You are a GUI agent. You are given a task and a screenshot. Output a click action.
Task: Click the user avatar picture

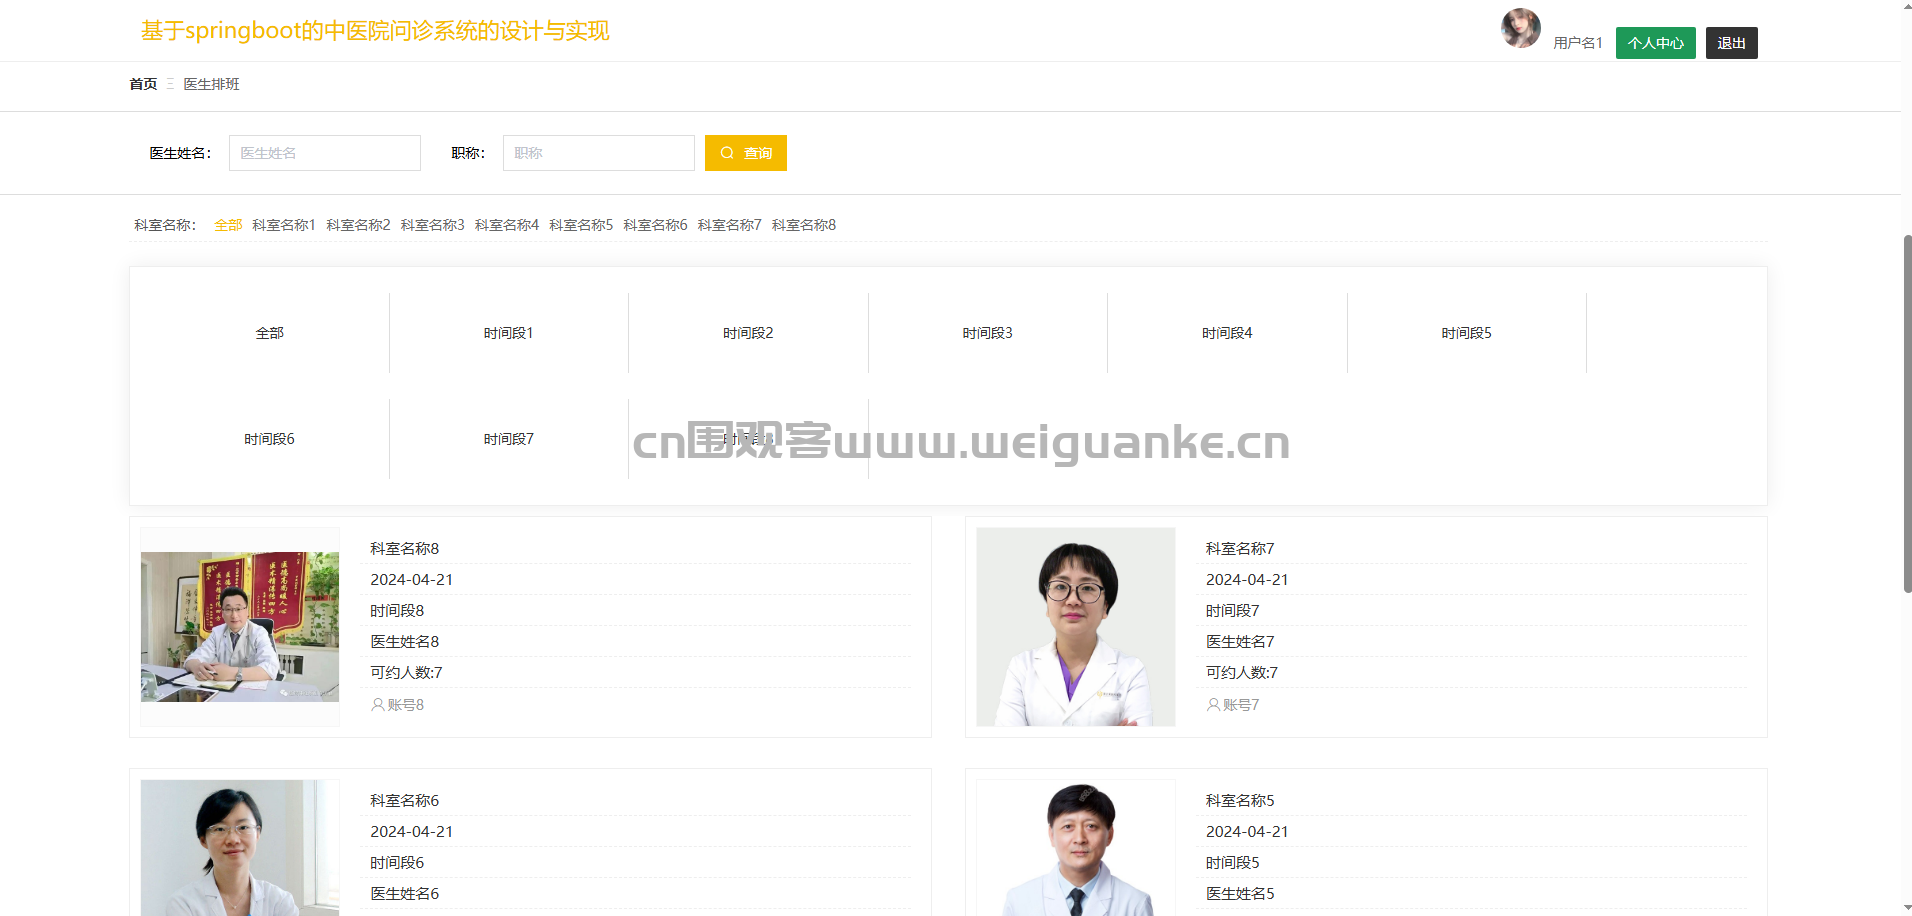coord(1520,28)
